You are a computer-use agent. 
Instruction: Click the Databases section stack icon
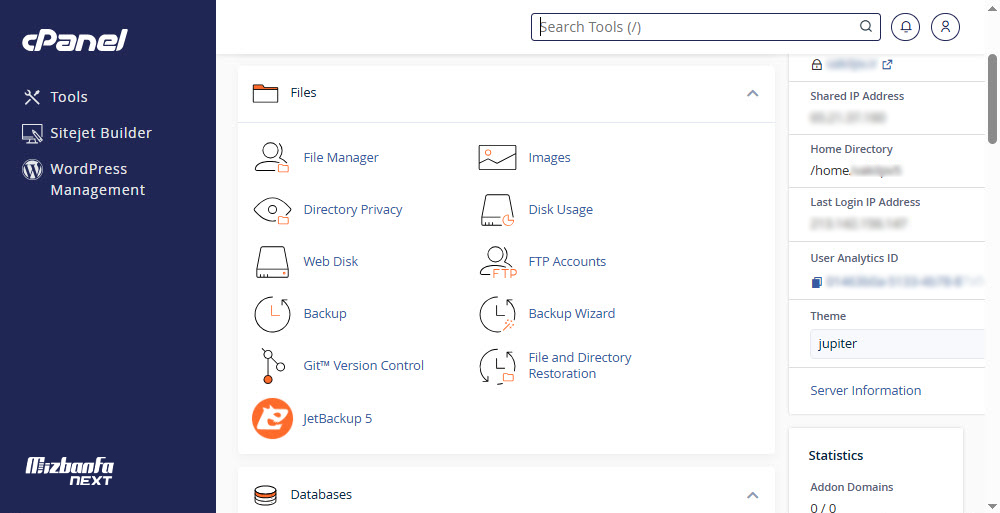point(265,495)
